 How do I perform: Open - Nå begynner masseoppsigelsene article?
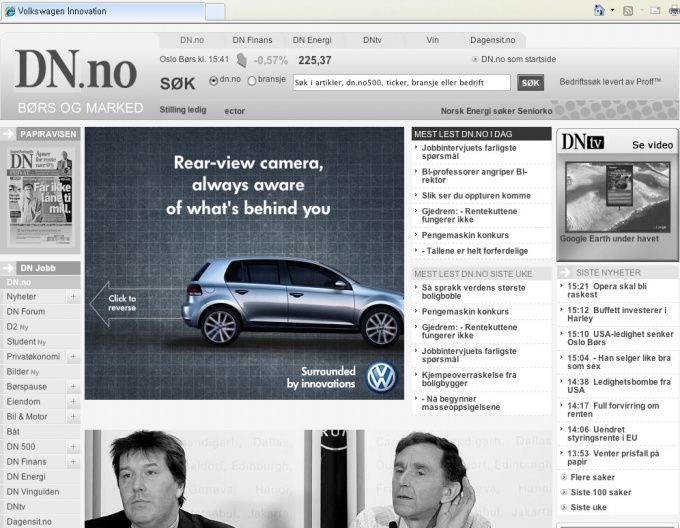pos(461,403)
